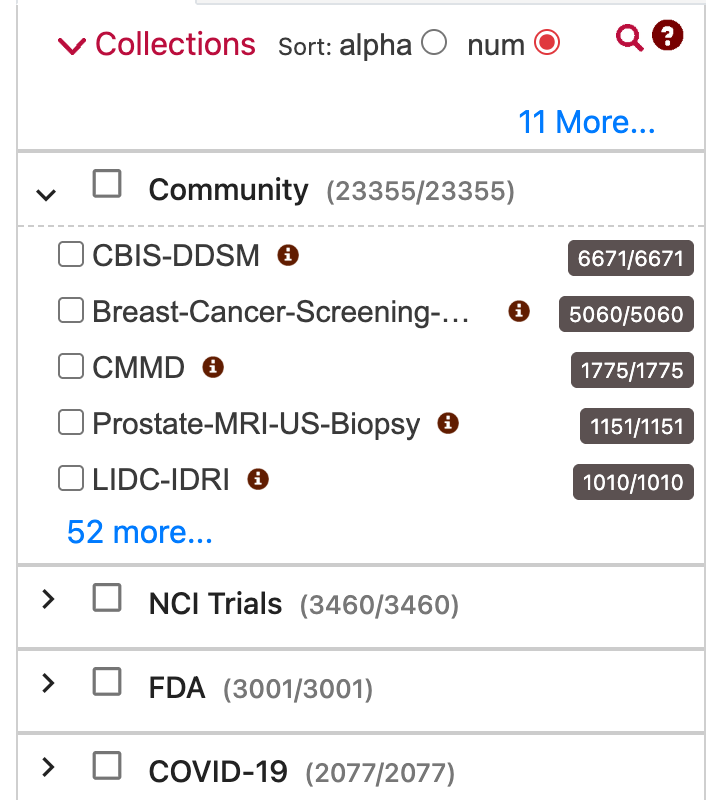The height and width of the screenshot is (800, 714).
Task: Check the Community group checkbox
Action: (107, 183)
